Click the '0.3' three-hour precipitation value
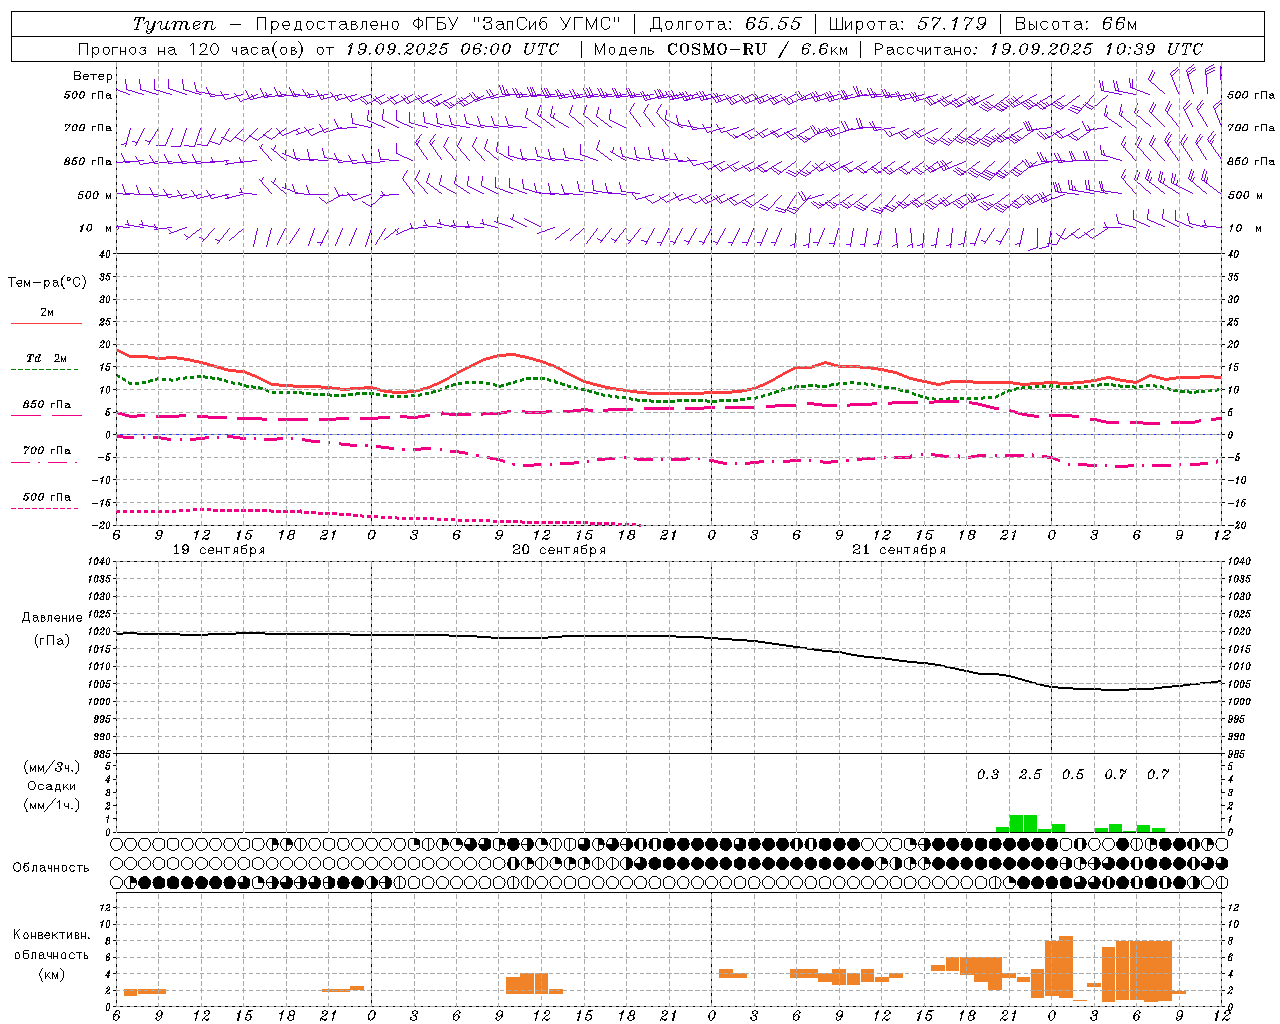This screenshot has width=1280, height=1024. coord(988,775)
